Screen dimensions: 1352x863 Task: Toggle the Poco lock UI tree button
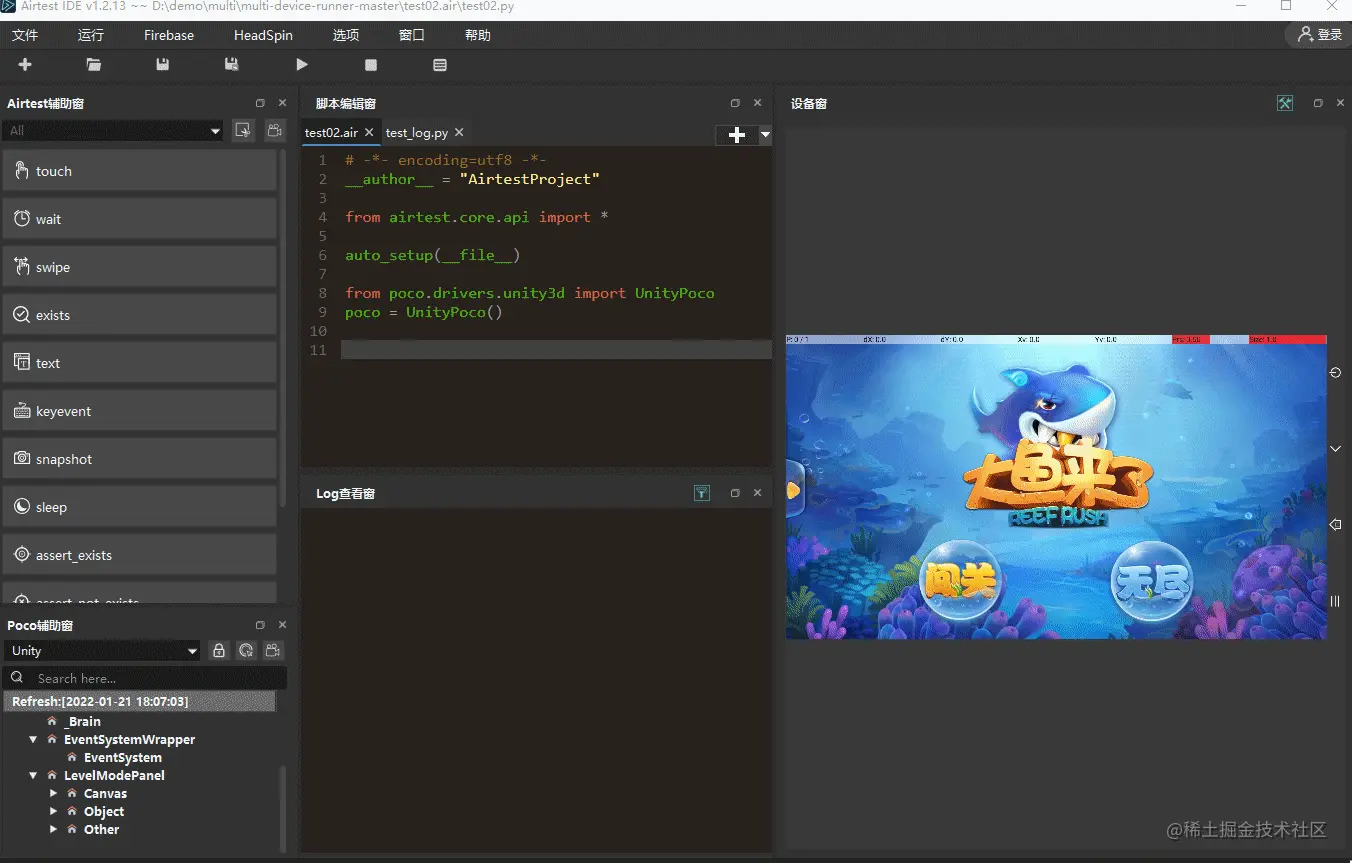(x=219, y=651)
